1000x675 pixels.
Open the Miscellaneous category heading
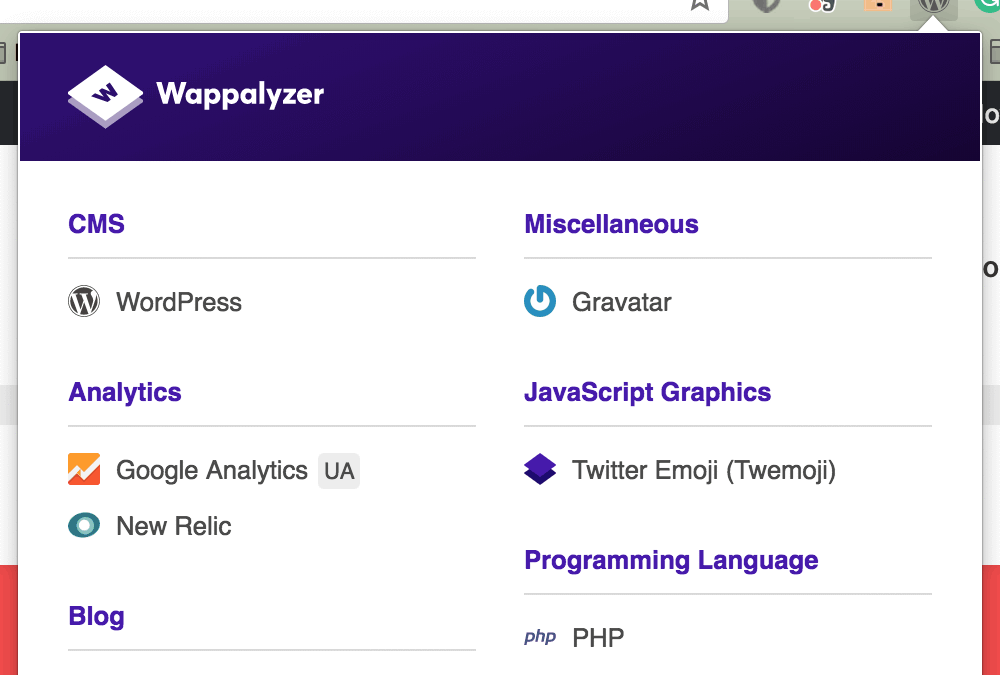pos(611,224)
